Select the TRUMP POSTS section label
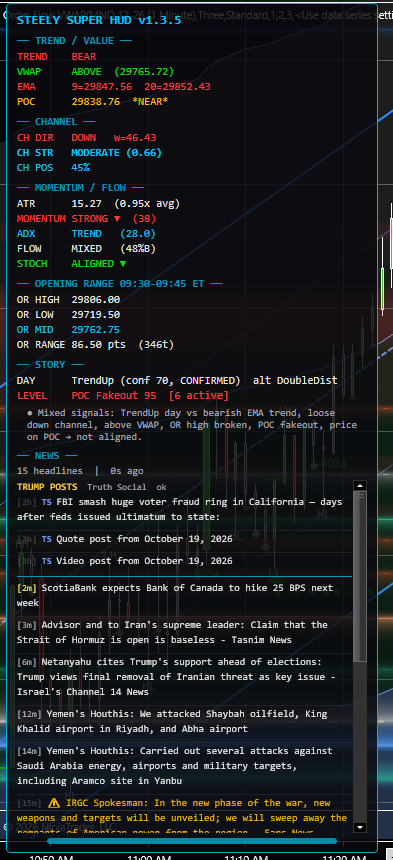This screenshot has width=393, height=860. [x=48, y=487]
